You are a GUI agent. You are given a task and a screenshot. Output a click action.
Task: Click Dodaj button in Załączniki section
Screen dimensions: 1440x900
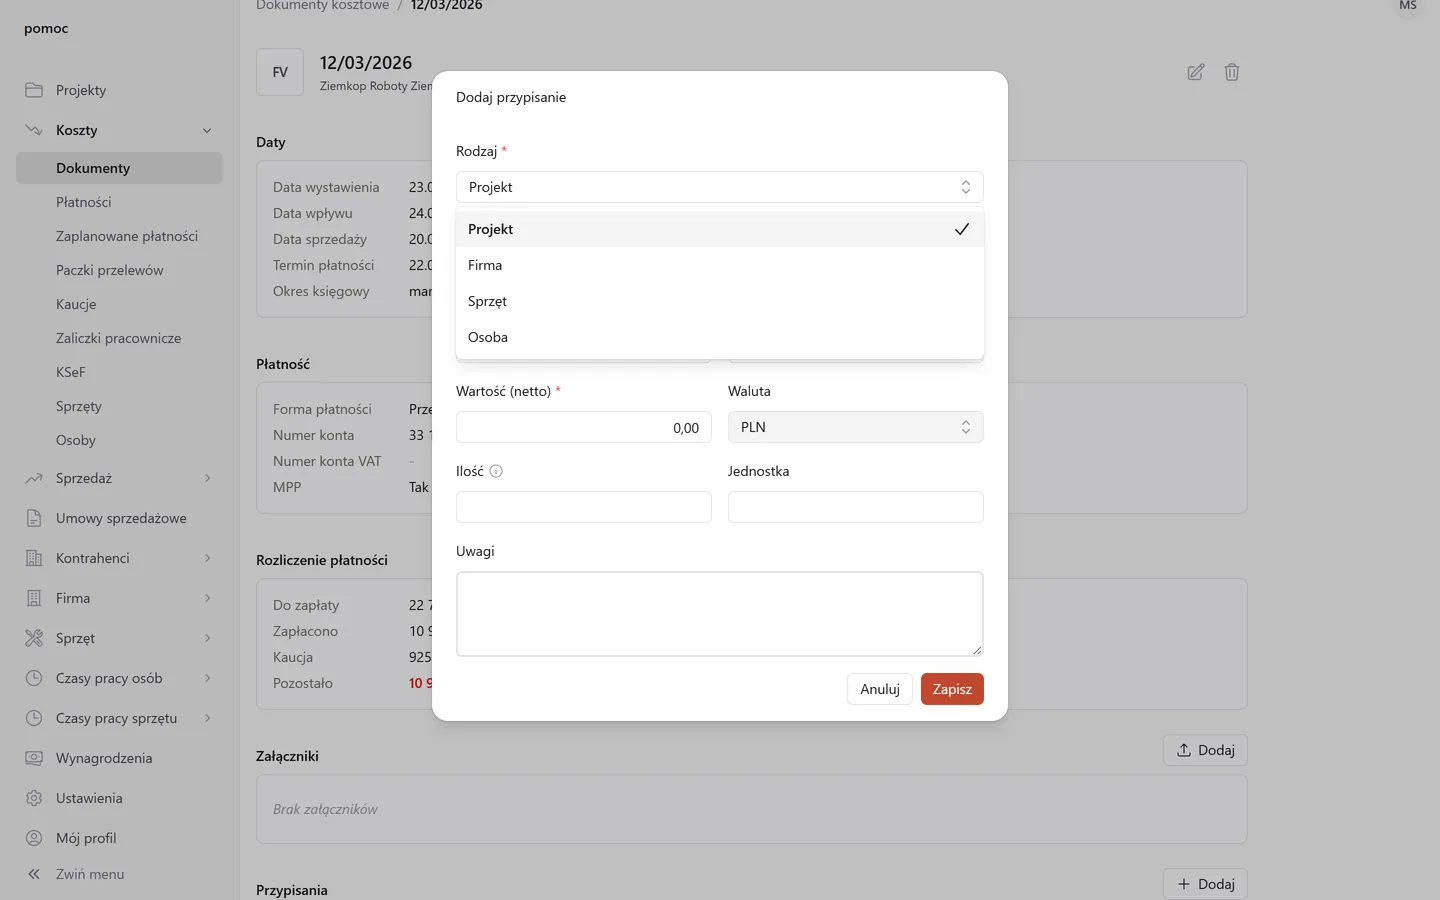coord(1205,750)
